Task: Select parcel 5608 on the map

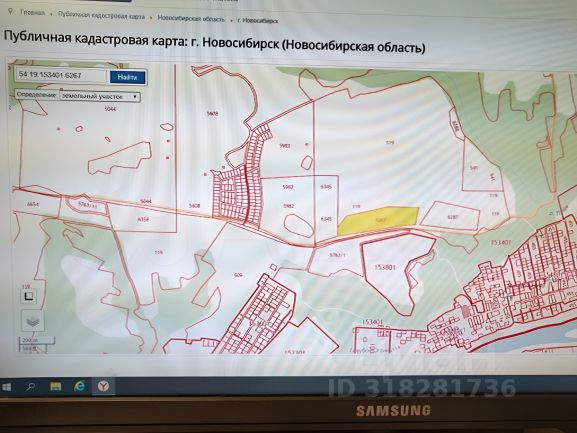Action: (212, 114)
